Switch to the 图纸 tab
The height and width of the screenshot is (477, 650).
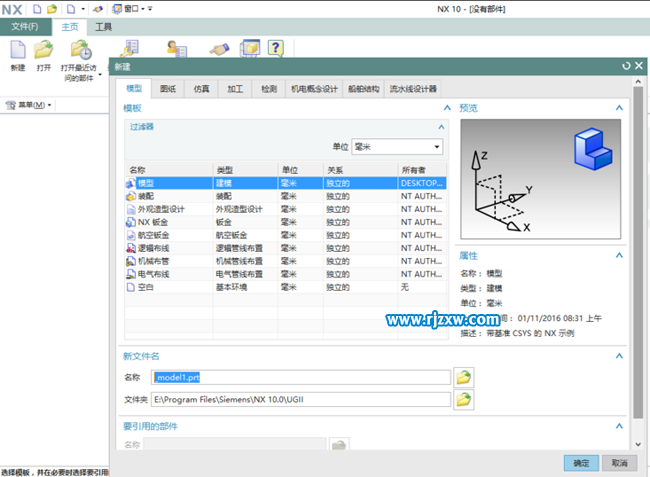(168, 89)
